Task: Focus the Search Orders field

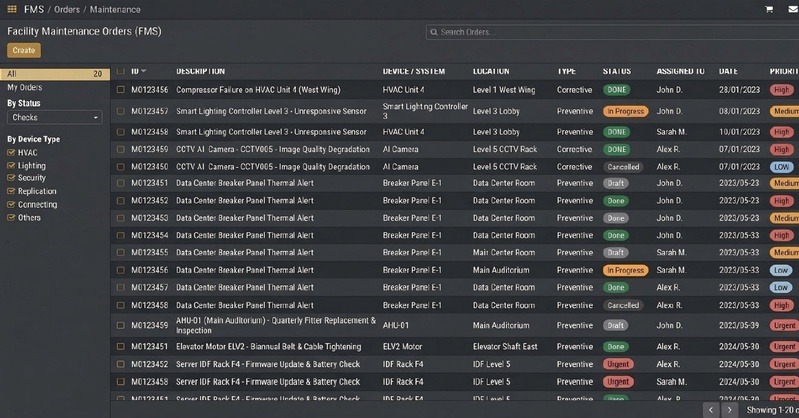Action: pyautogui.click(x=614, y=32)
